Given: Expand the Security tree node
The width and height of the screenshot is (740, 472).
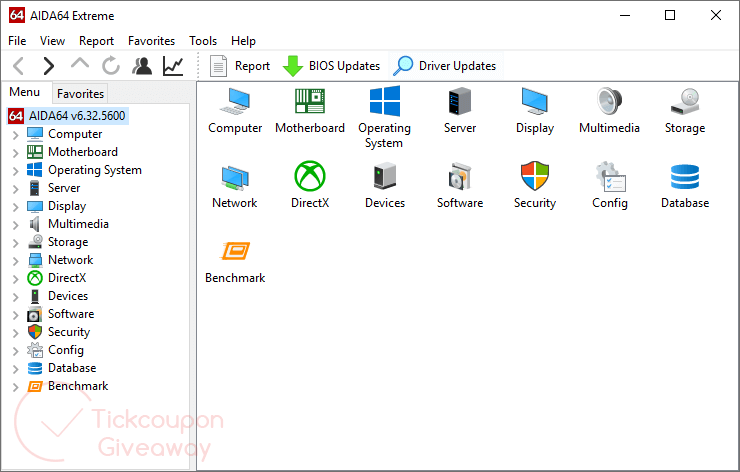Looking at the screenshot, I should click(16, 333).
